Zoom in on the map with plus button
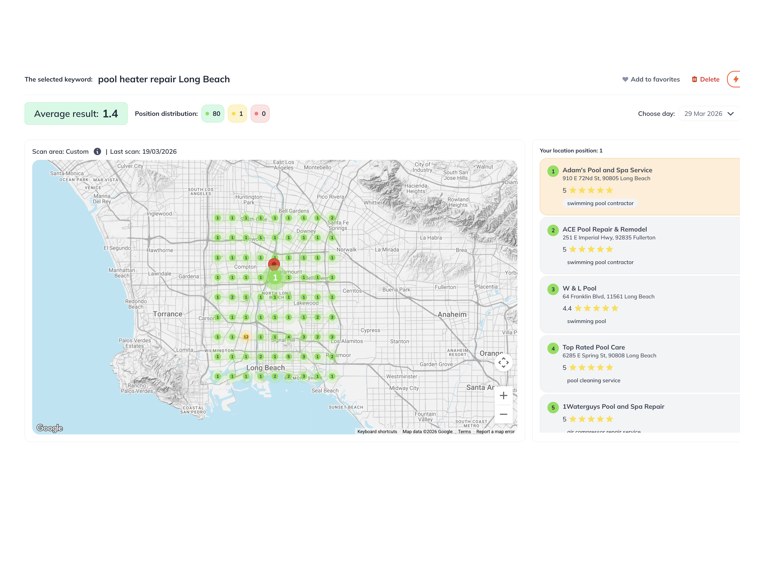 click(504, 395)
